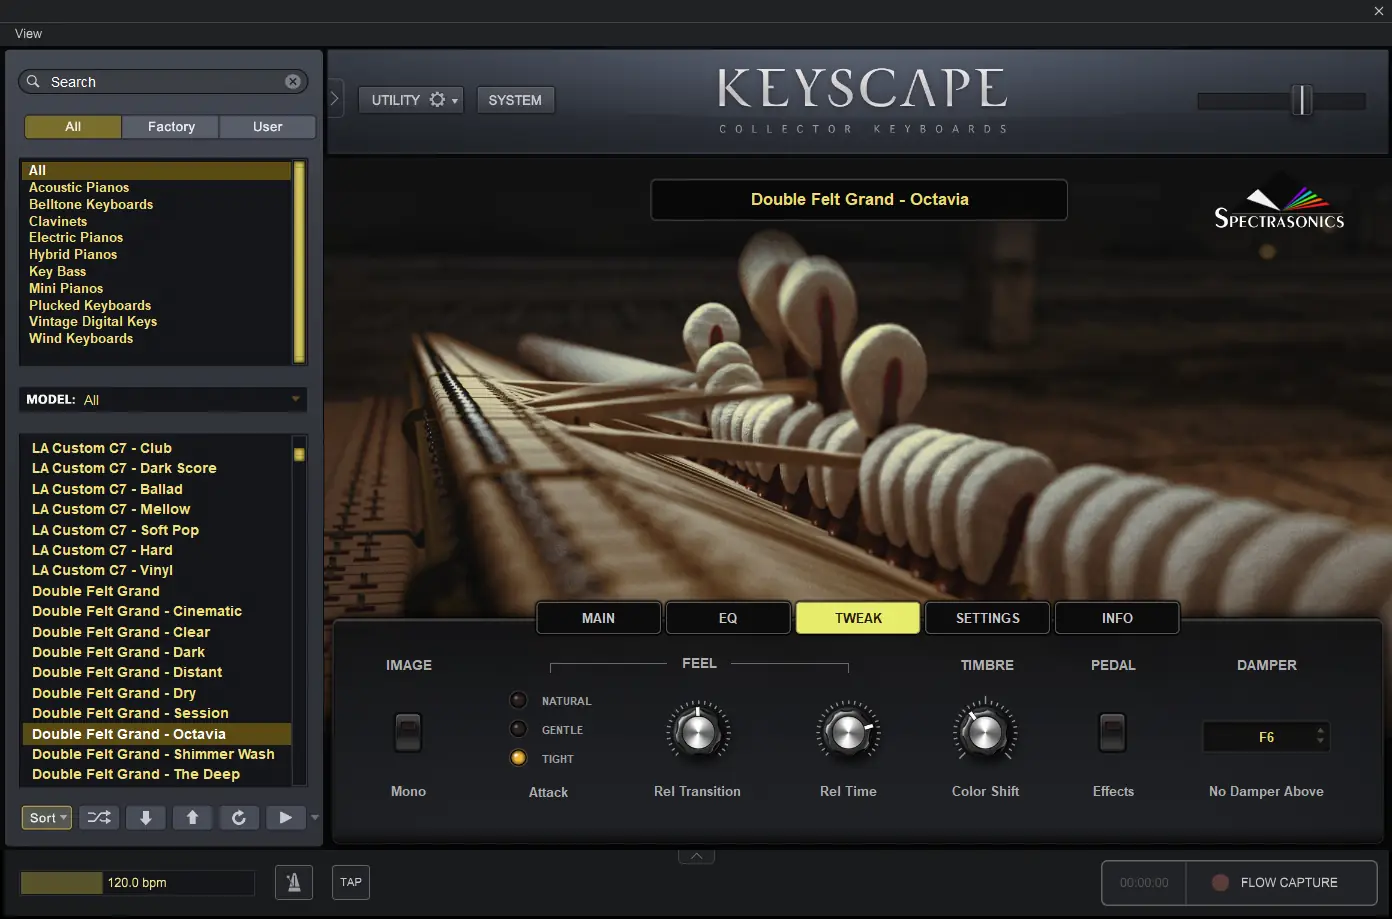Click the record dot in Flow Capture

(x=1220, y=882)
